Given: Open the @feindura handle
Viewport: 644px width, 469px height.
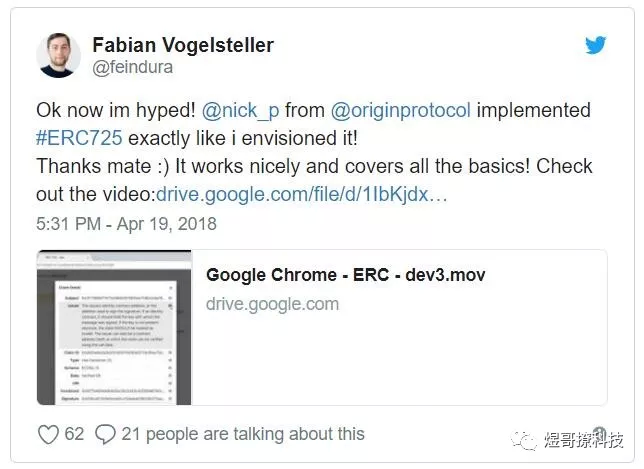Looking at the screenshot, I should 132,67.
